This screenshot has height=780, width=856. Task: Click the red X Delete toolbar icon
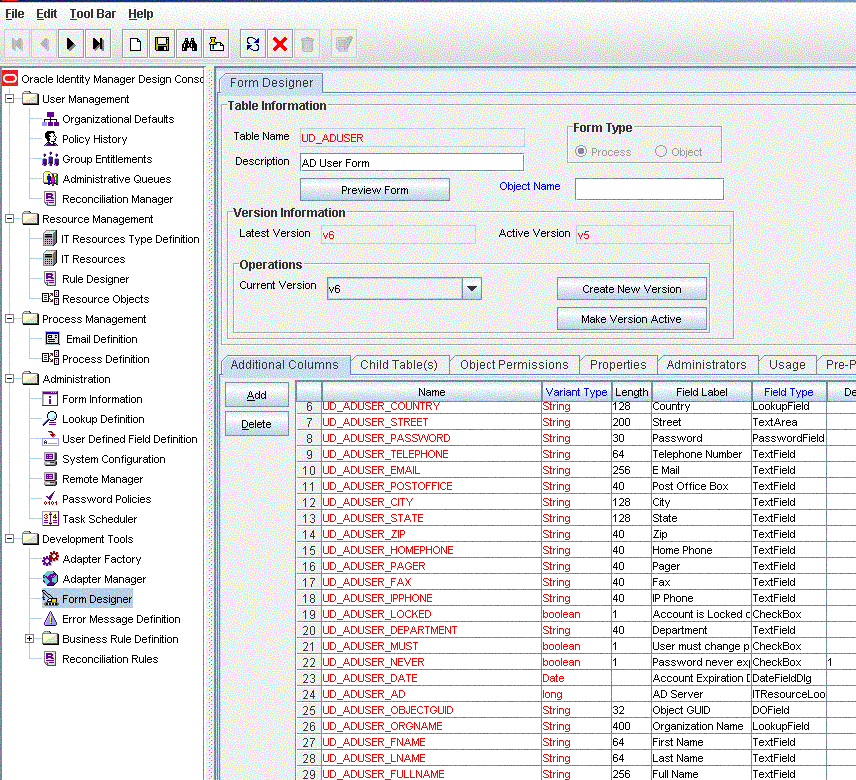click(x=280, y=44)
